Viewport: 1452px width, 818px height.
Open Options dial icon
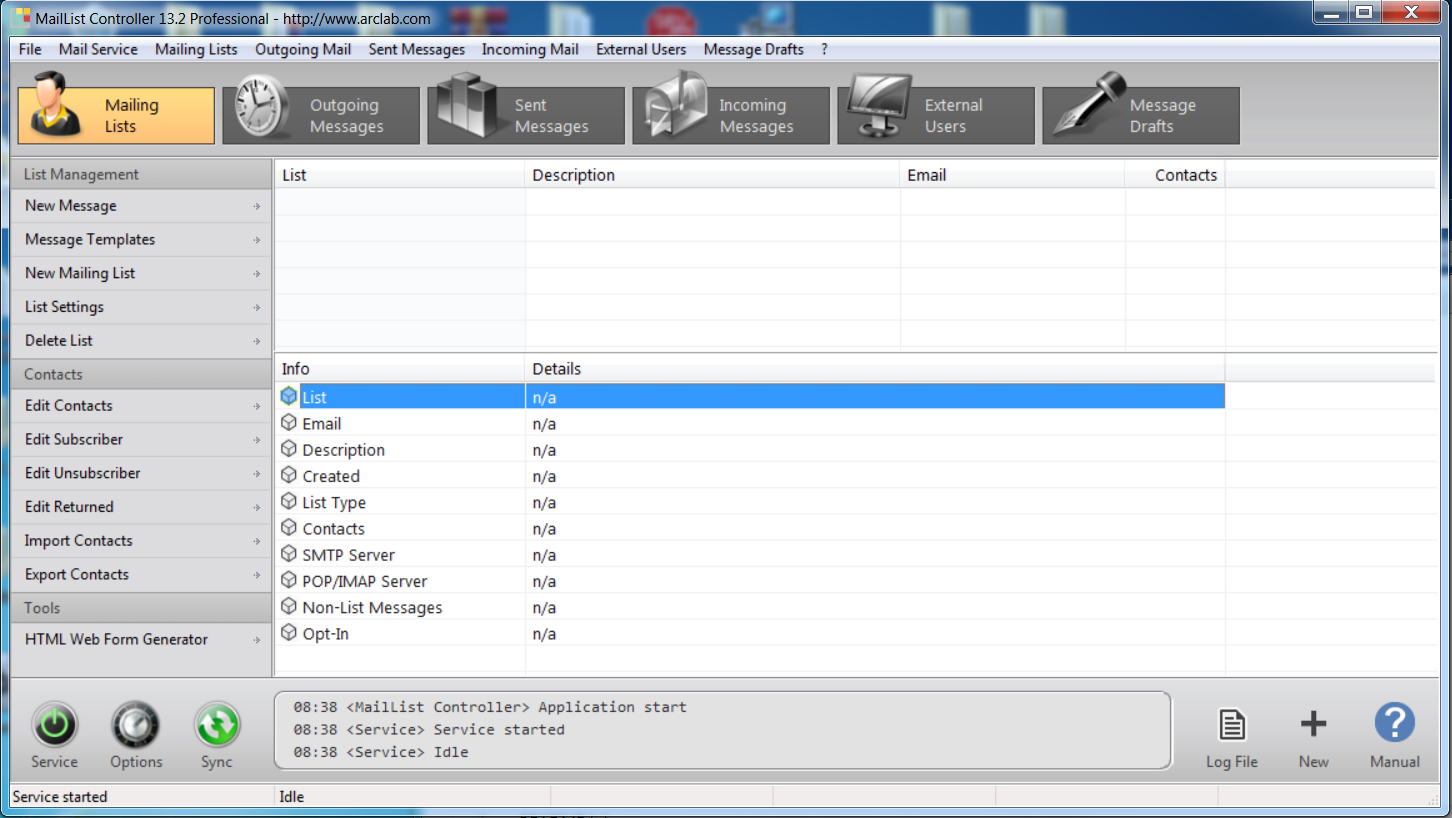[136, 726]
